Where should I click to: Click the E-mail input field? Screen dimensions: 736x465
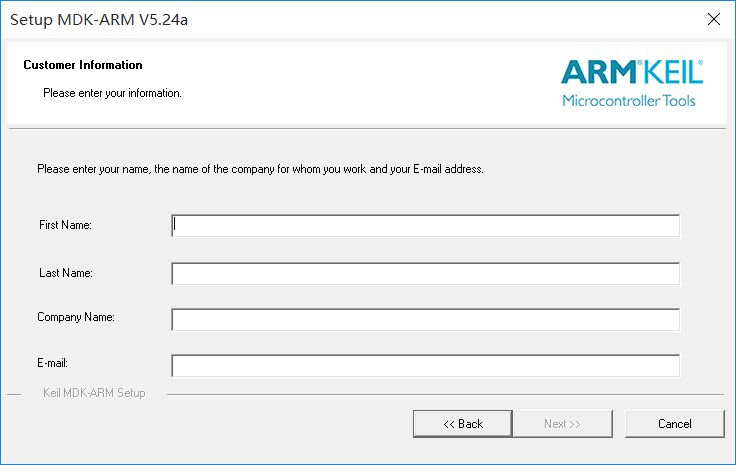[425, 366]
